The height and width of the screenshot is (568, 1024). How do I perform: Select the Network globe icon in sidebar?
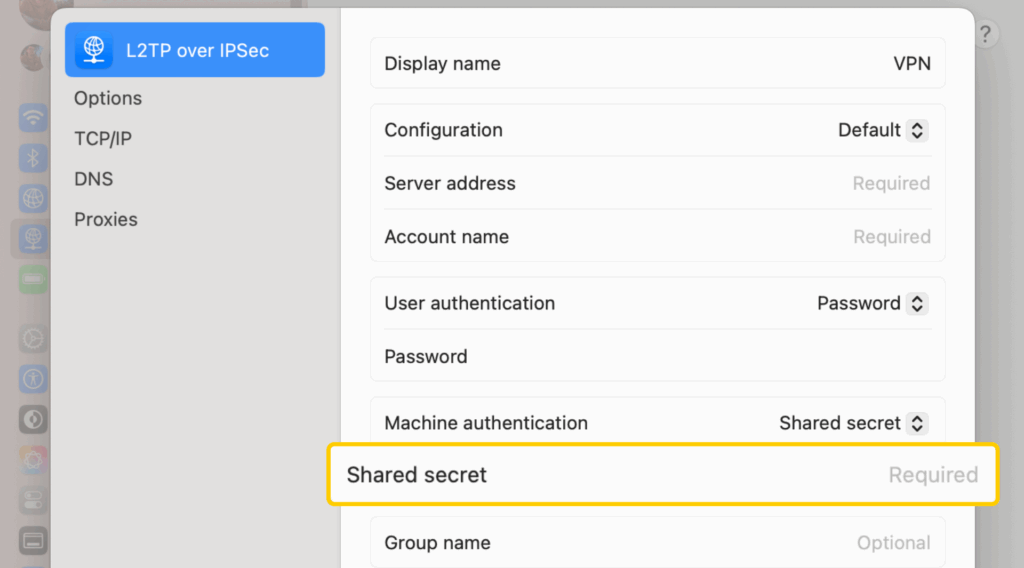click(34, 198)
